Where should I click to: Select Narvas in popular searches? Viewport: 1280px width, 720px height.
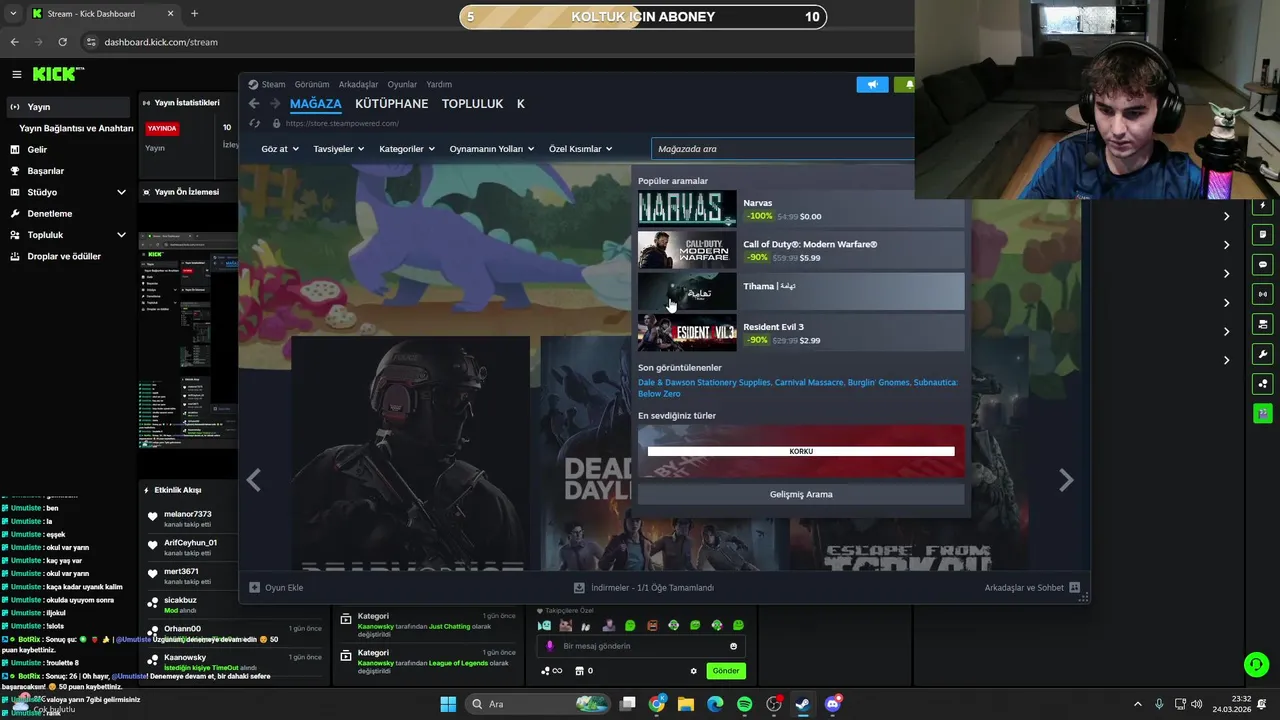[801, 209]
